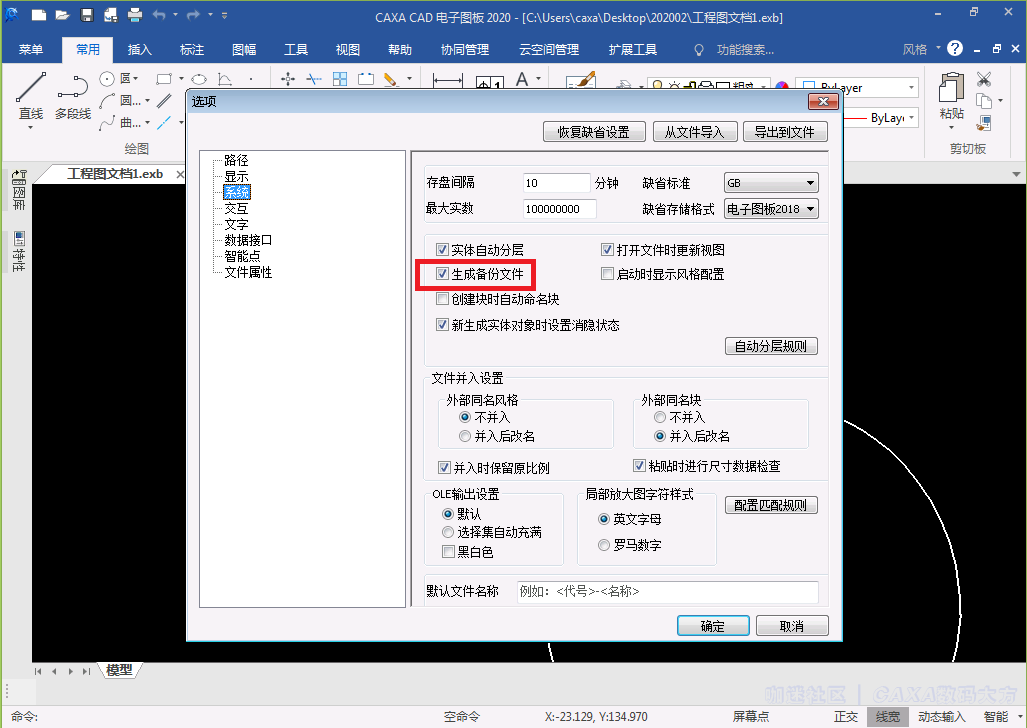
Task: Select 并入后改名 under 外部同名风格
Action: (465, 436)
